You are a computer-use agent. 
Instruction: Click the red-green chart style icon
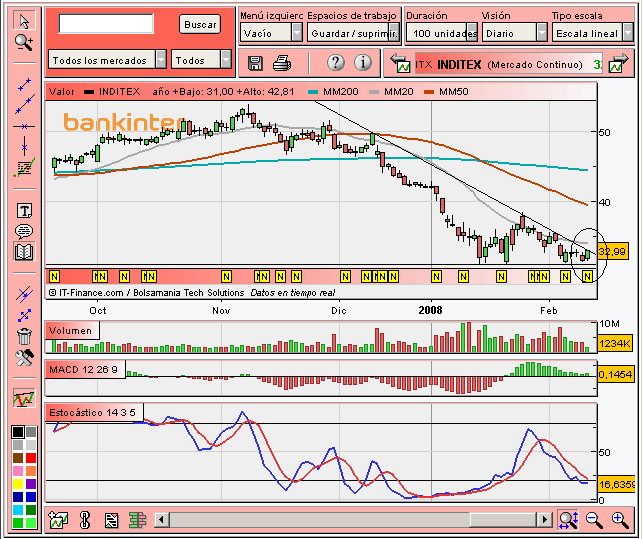coord(24,397)
